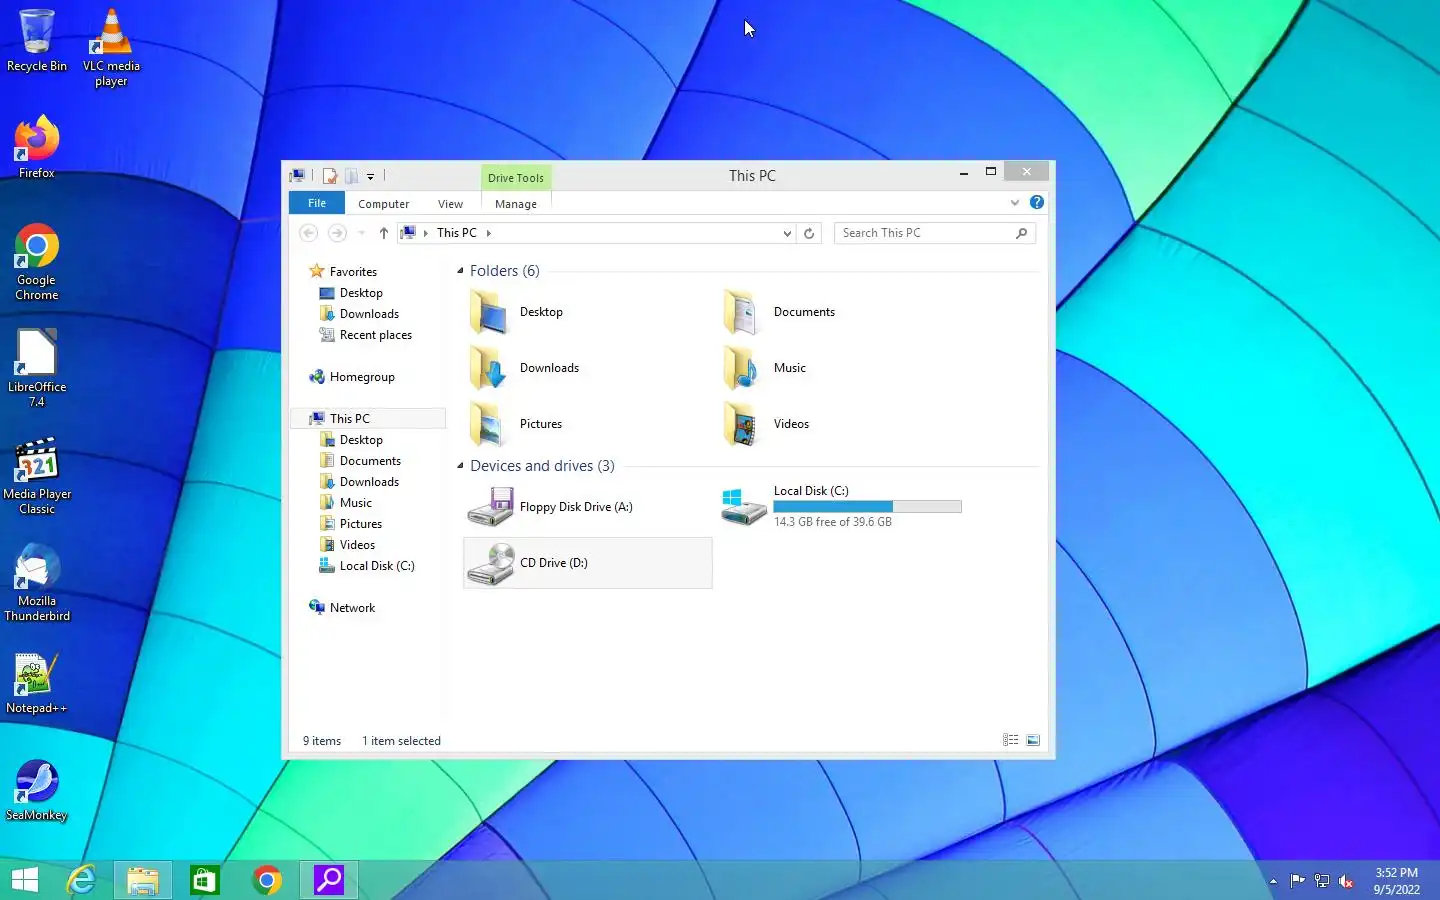Select the Music folder icon in Folders
This screenshot has height=900, width=1440.
pyautogui.click(x=743, y=368)
